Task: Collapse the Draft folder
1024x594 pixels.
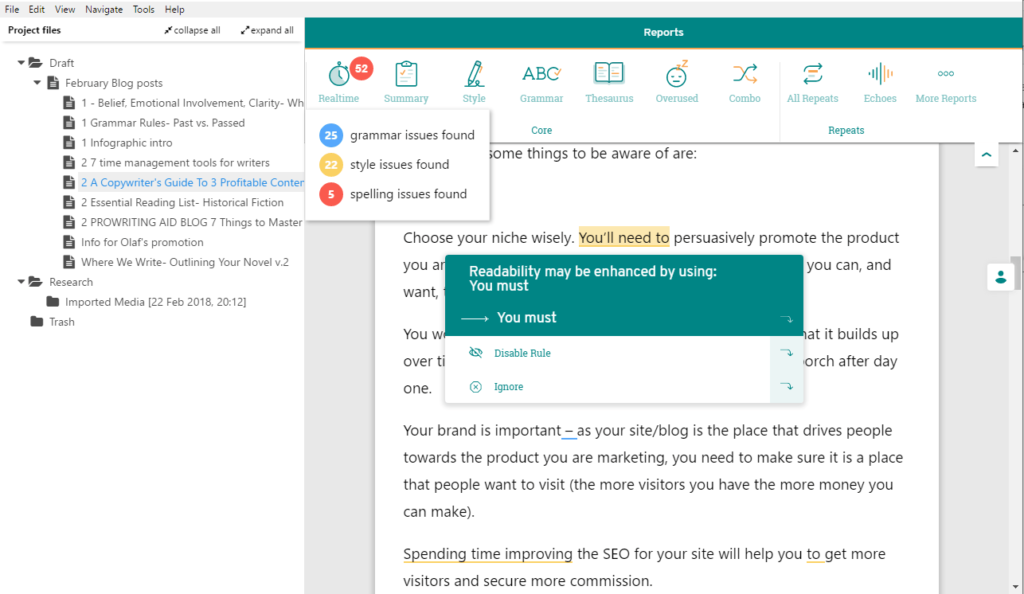Action: (21, 63)
